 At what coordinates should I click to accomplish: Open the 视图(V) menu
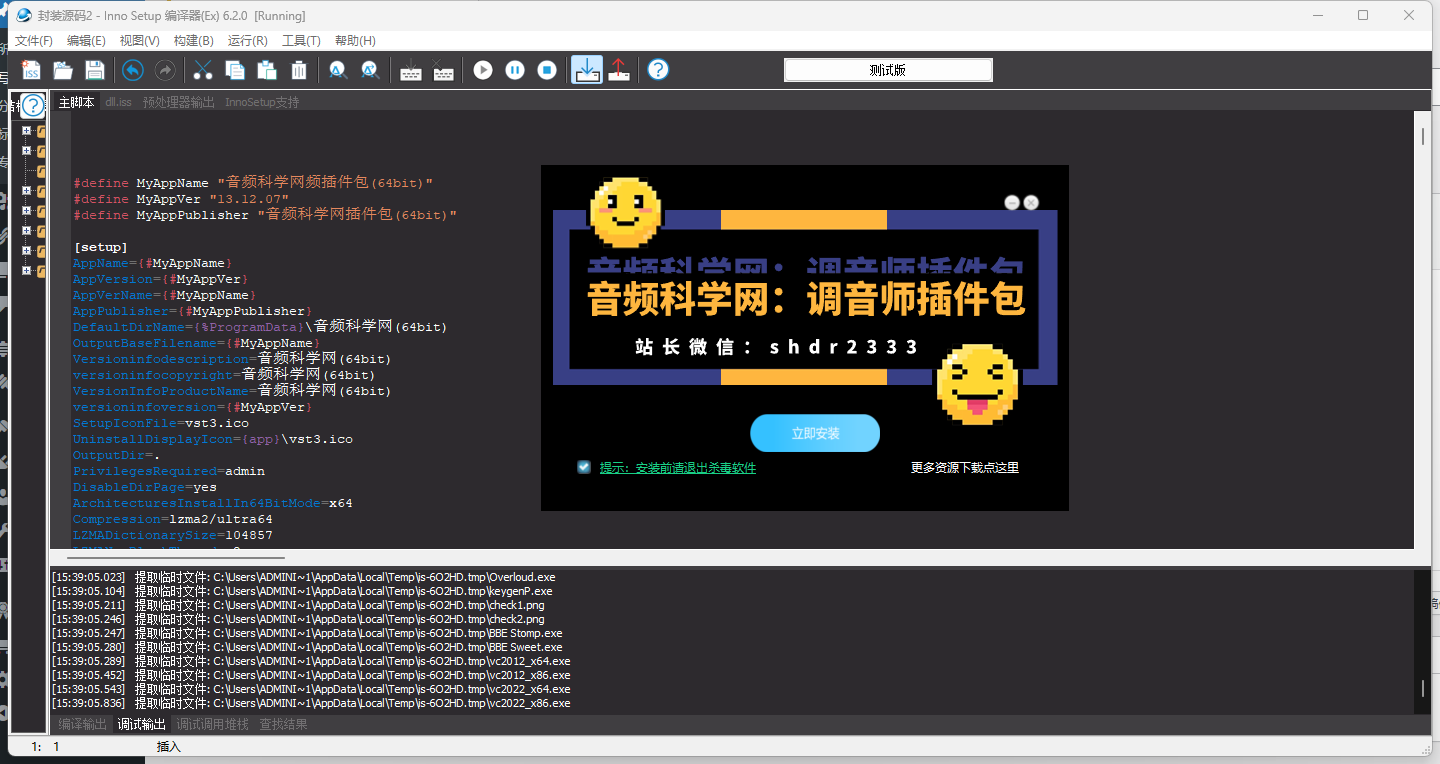pos(139,41)
